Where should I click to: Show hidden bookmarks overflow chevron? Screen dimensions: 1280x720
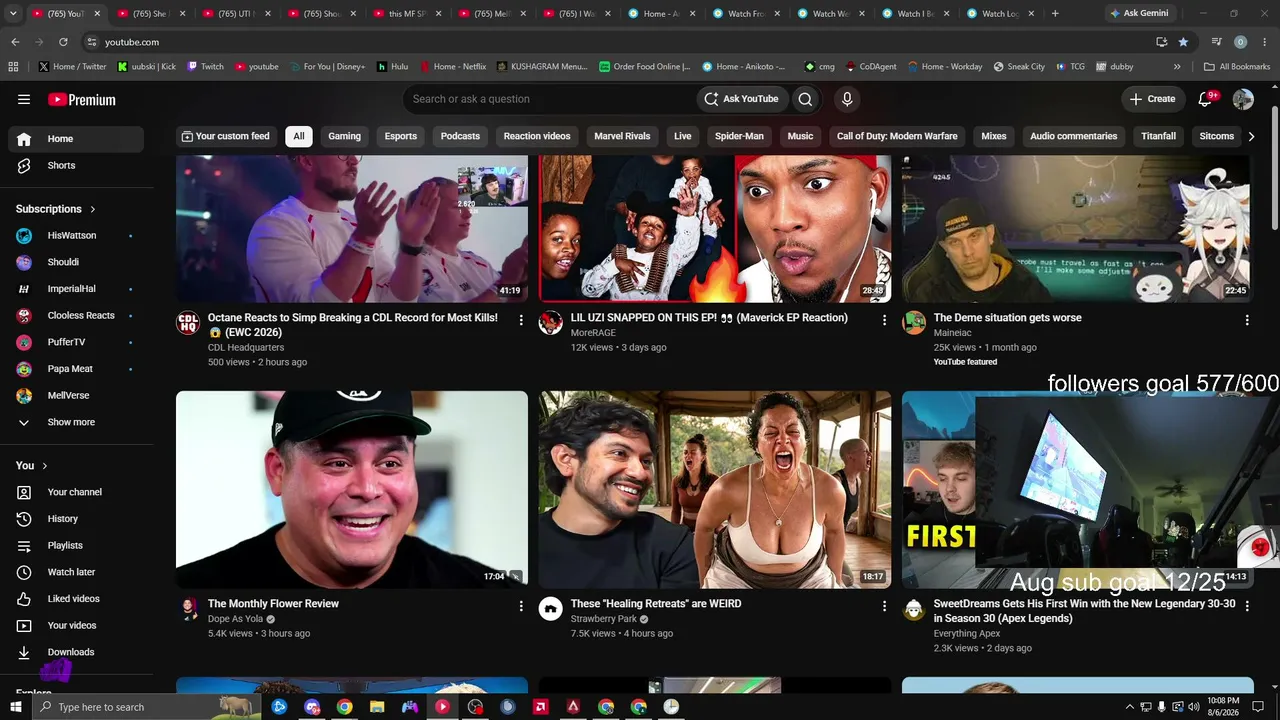point(1177,67)
